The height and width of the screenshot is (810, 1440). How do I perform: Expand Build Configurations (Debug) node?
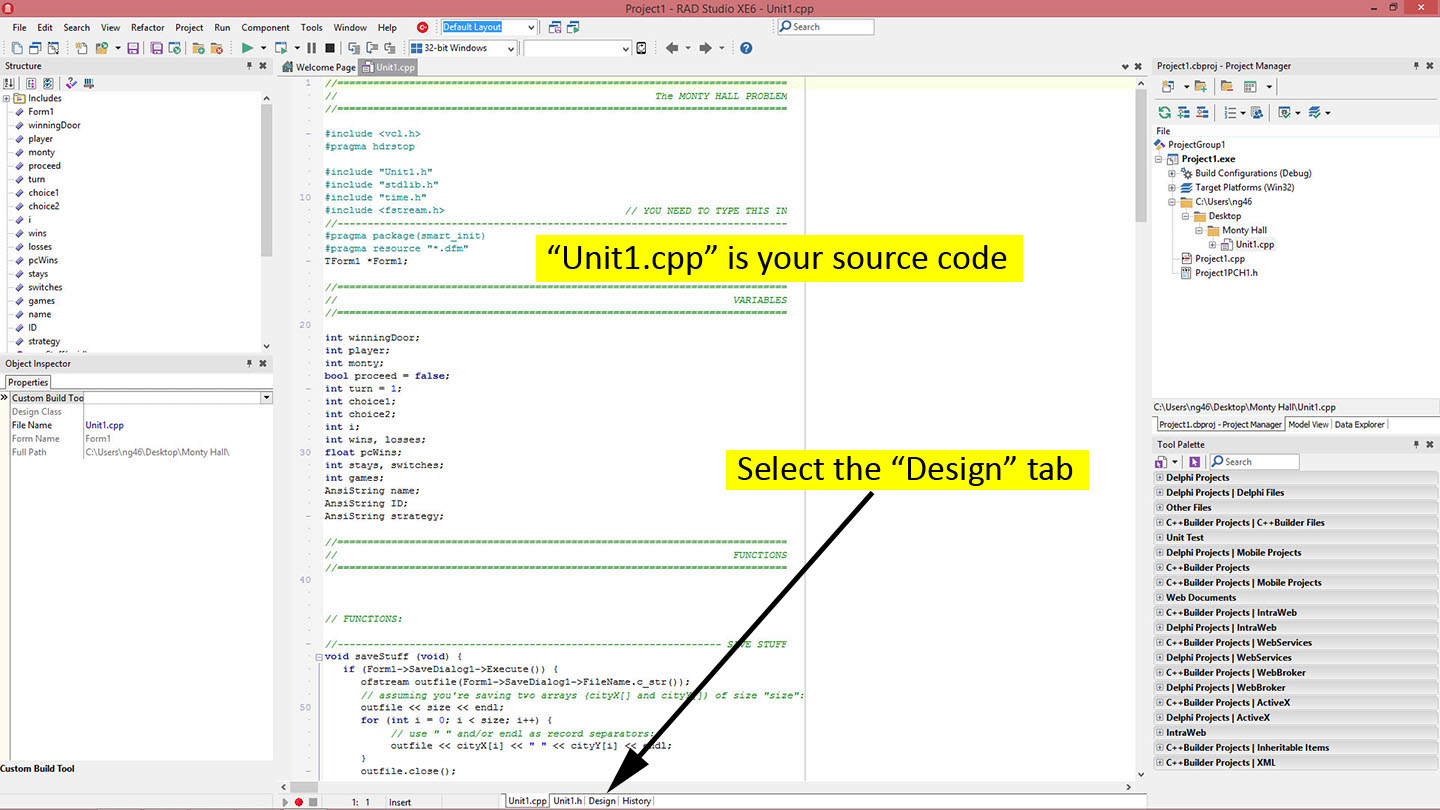(x=1172, y=173)
